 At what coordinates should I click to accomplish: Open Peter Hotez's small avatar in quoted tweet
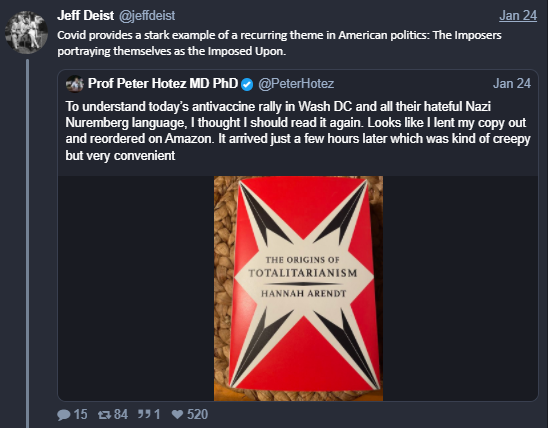[x=75, y=84]
